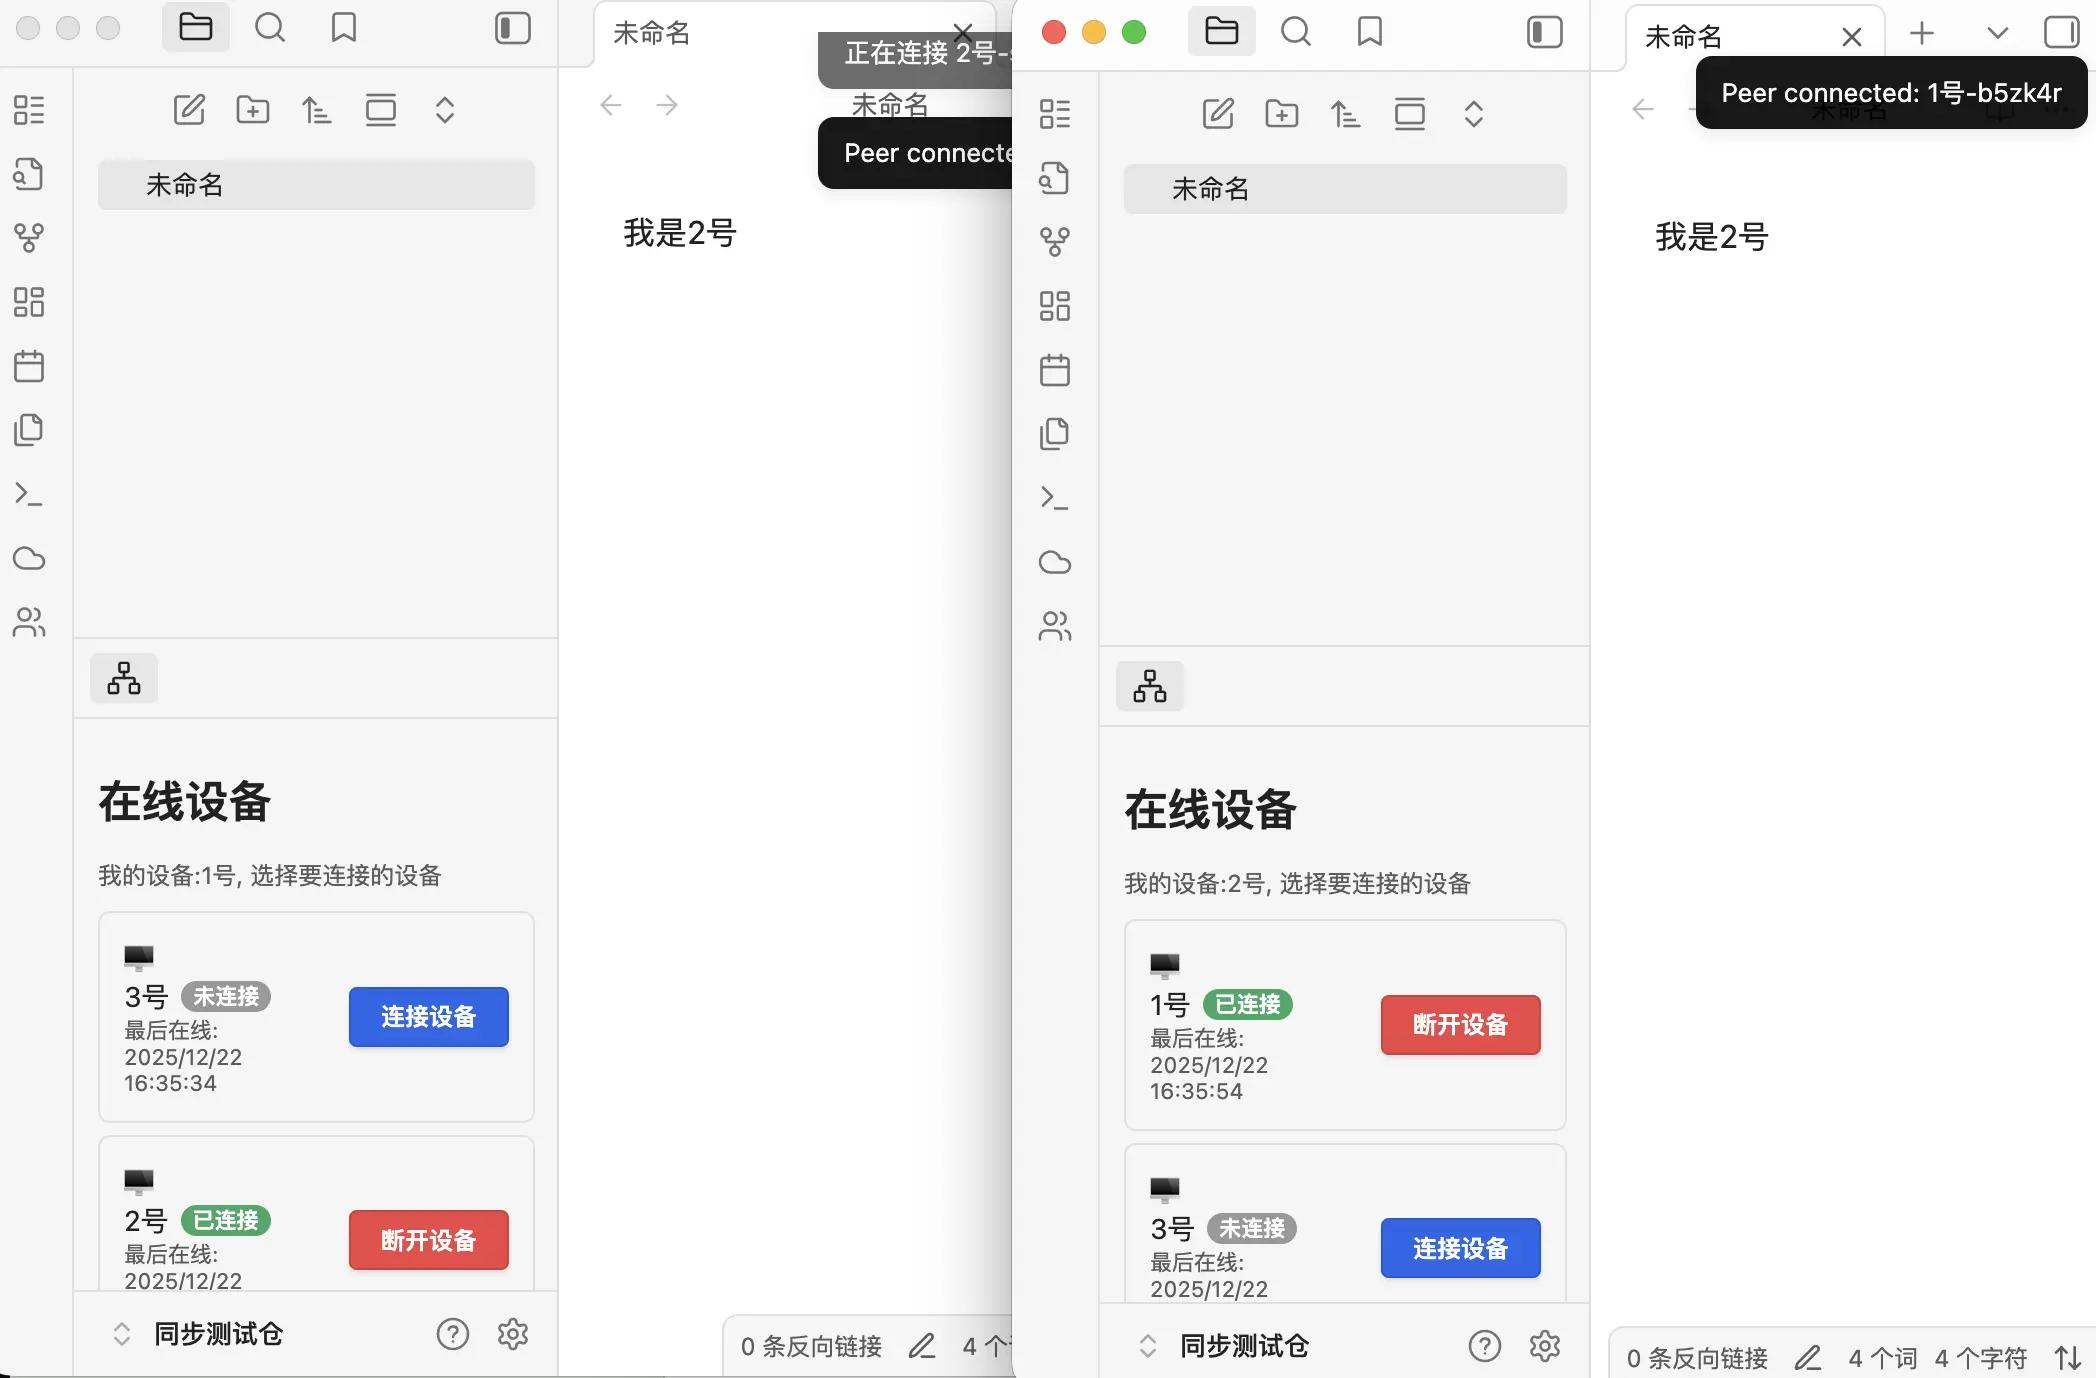2096x1378 pixels.
Task: Open bookmarks icon in right window header
Action: (x=1369, y=32)
